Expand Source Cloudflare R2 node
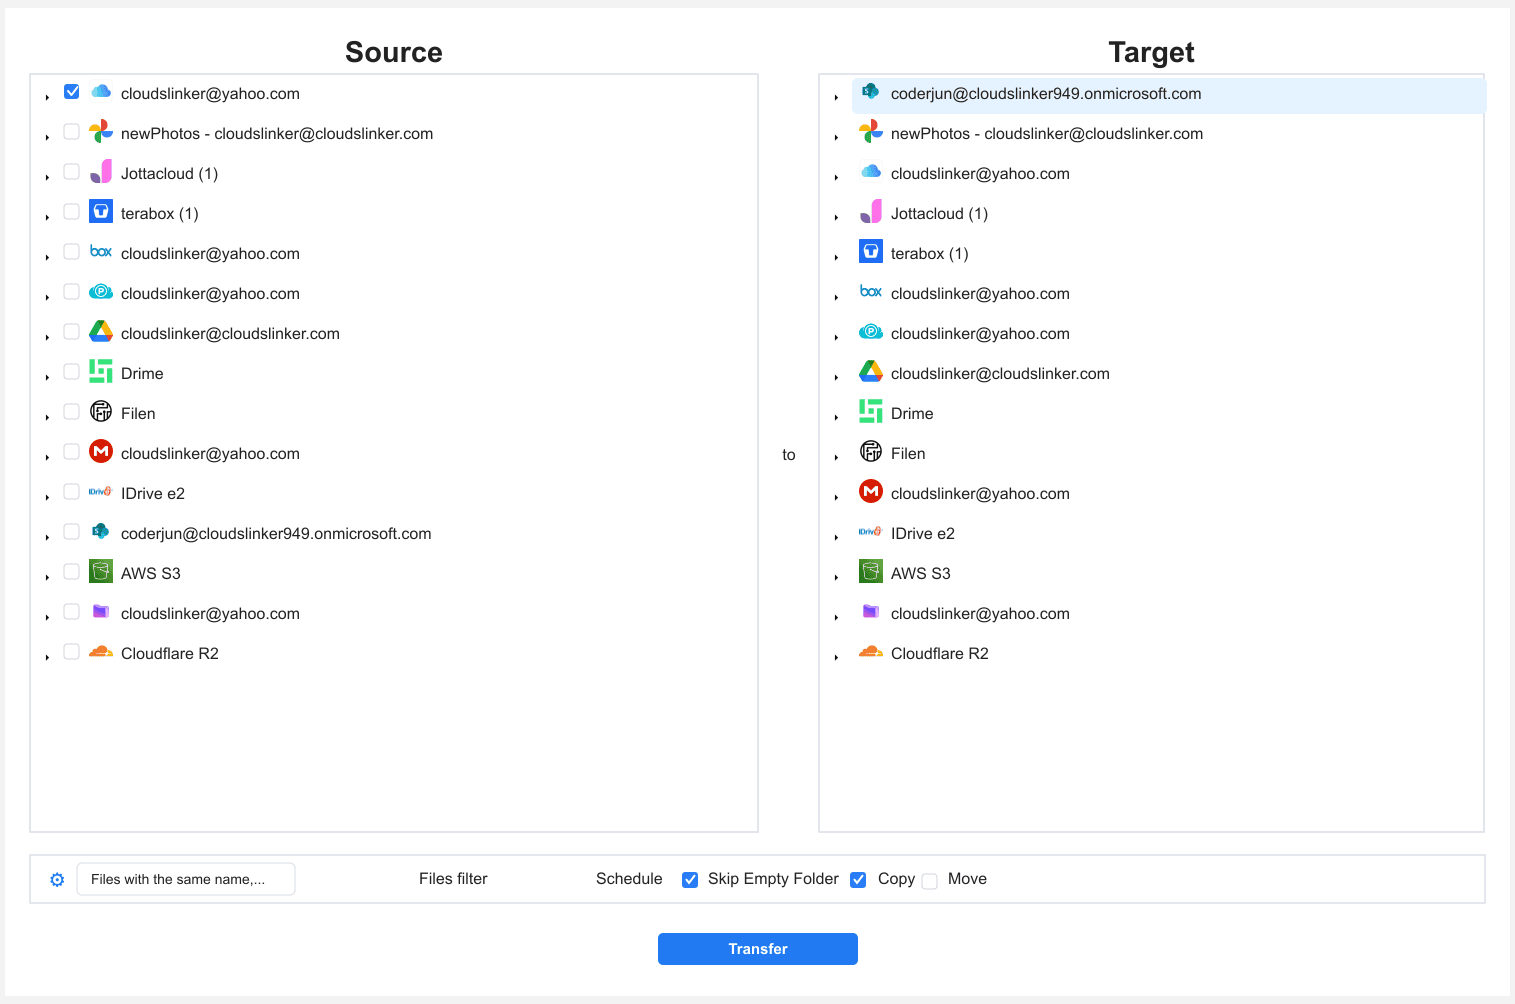Image resolution: width=1515 pixels, height=1004 pixels. (x=47, y=657)
